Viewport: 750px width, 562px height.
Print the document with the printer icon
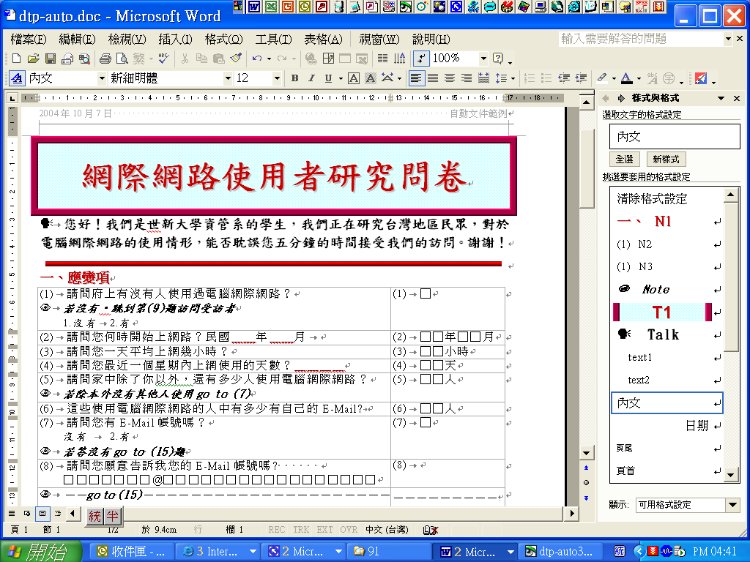pos(105,58)
